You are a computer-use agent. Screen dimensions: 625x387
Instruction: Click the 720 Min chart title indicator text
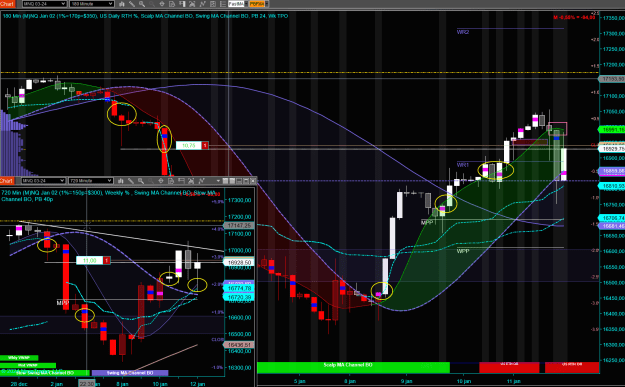[109, 196]
